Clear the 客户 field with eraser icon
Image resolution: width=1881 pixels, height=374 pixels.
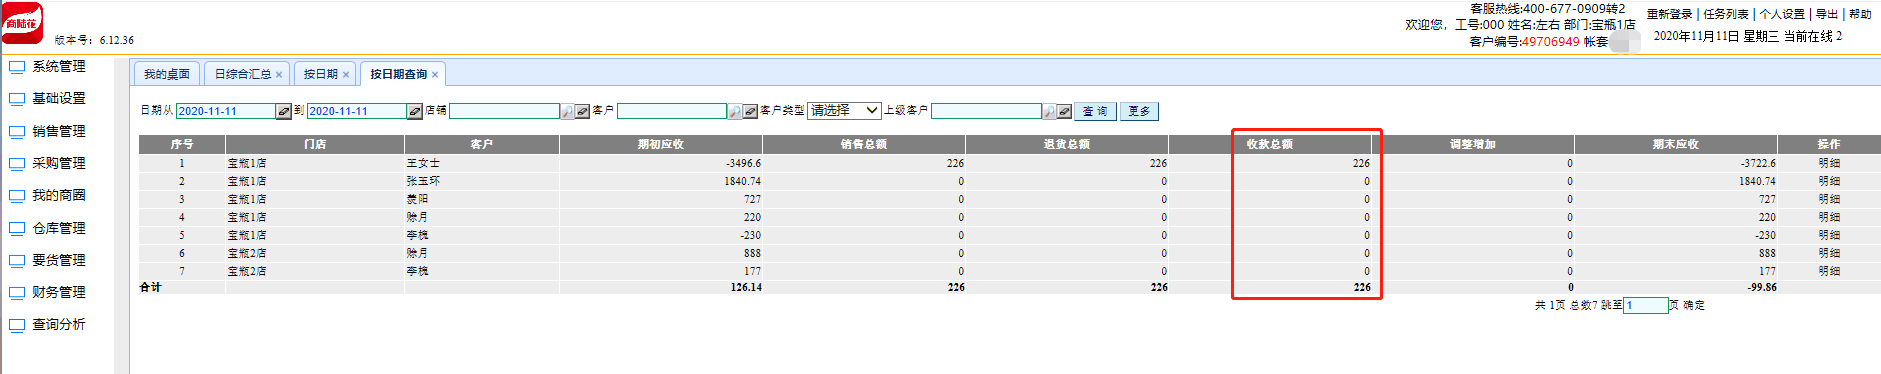(x=750, y=111)
